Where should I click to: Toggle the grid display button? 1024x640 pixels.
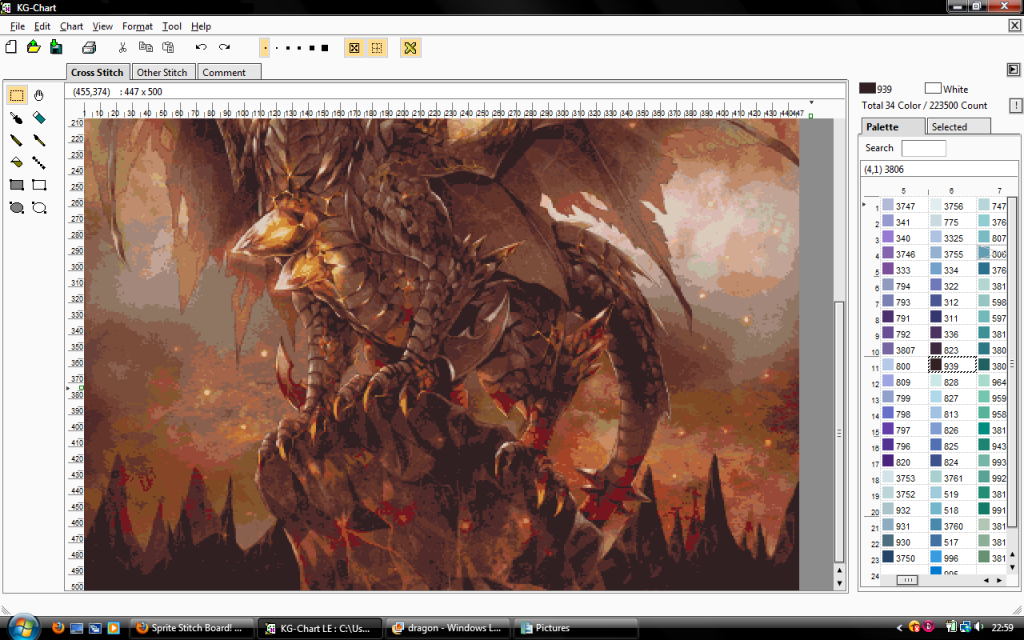[377, 47]
